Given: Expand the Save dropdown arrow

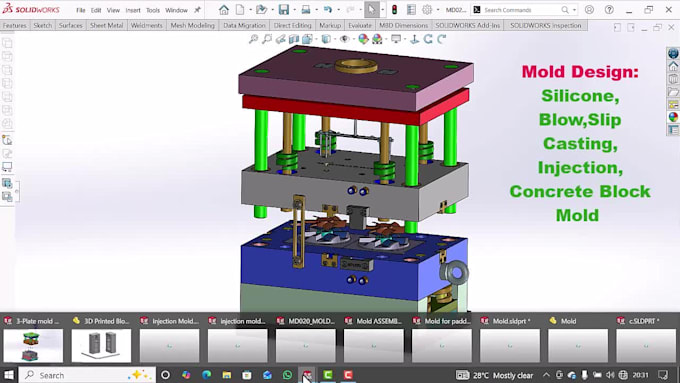Looking at the screenshot, I should pyautogui.click(x=294, y=10).
